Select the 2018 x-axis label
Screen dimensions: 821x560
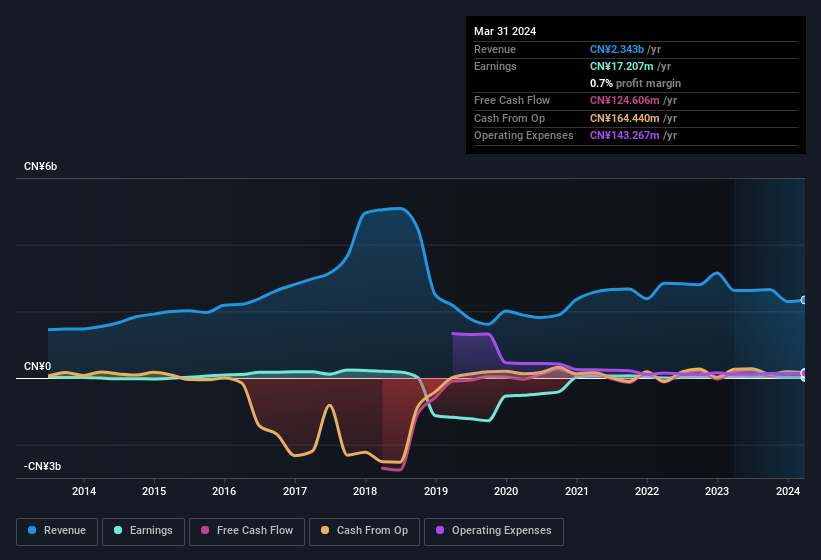click(365, 491)
